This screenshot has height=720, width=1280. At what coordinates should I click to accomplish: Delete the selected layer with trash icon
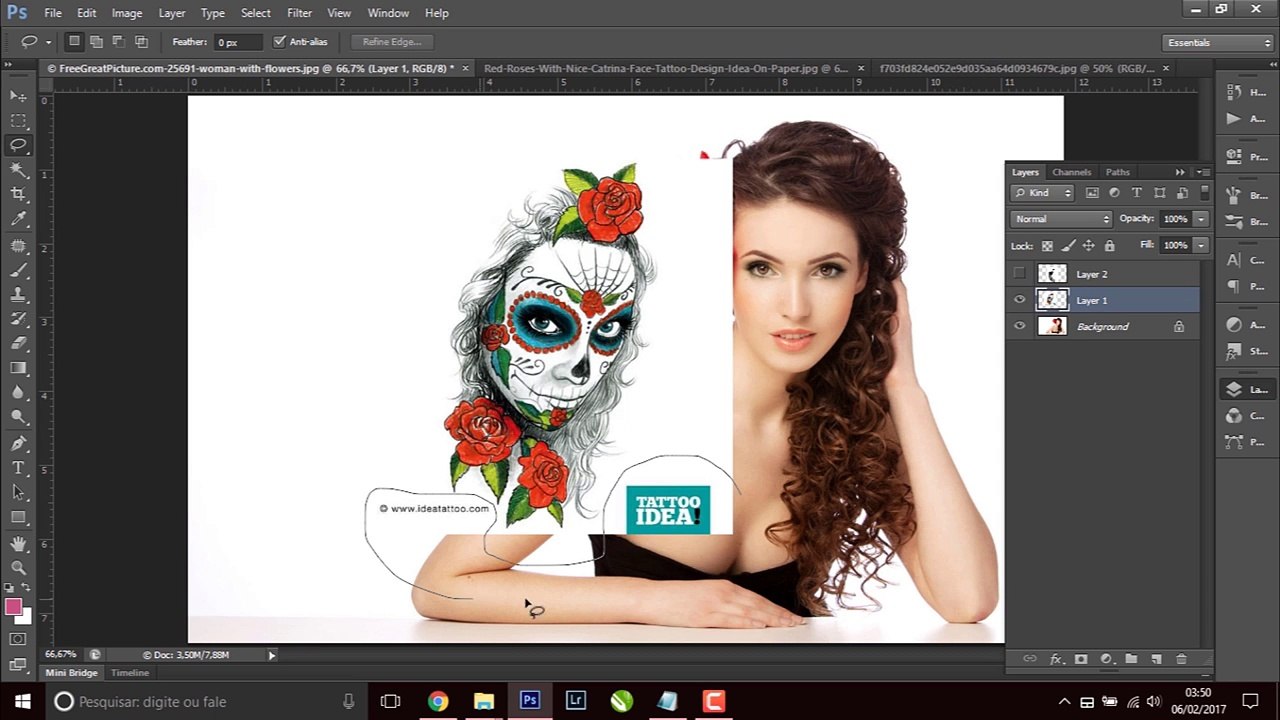click(x=1181, y=659)
